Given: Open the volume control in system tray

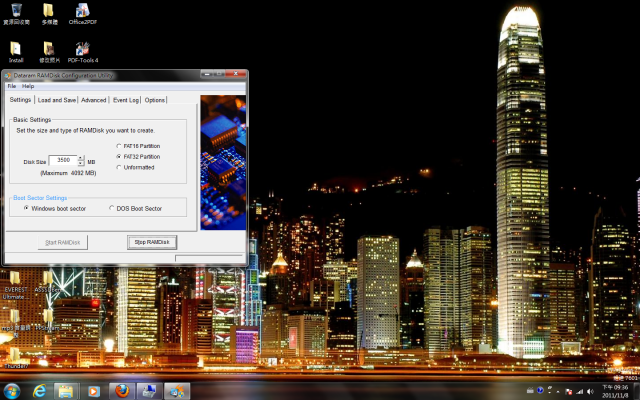Looking at the screenshot, I should [x=590, y=391].
